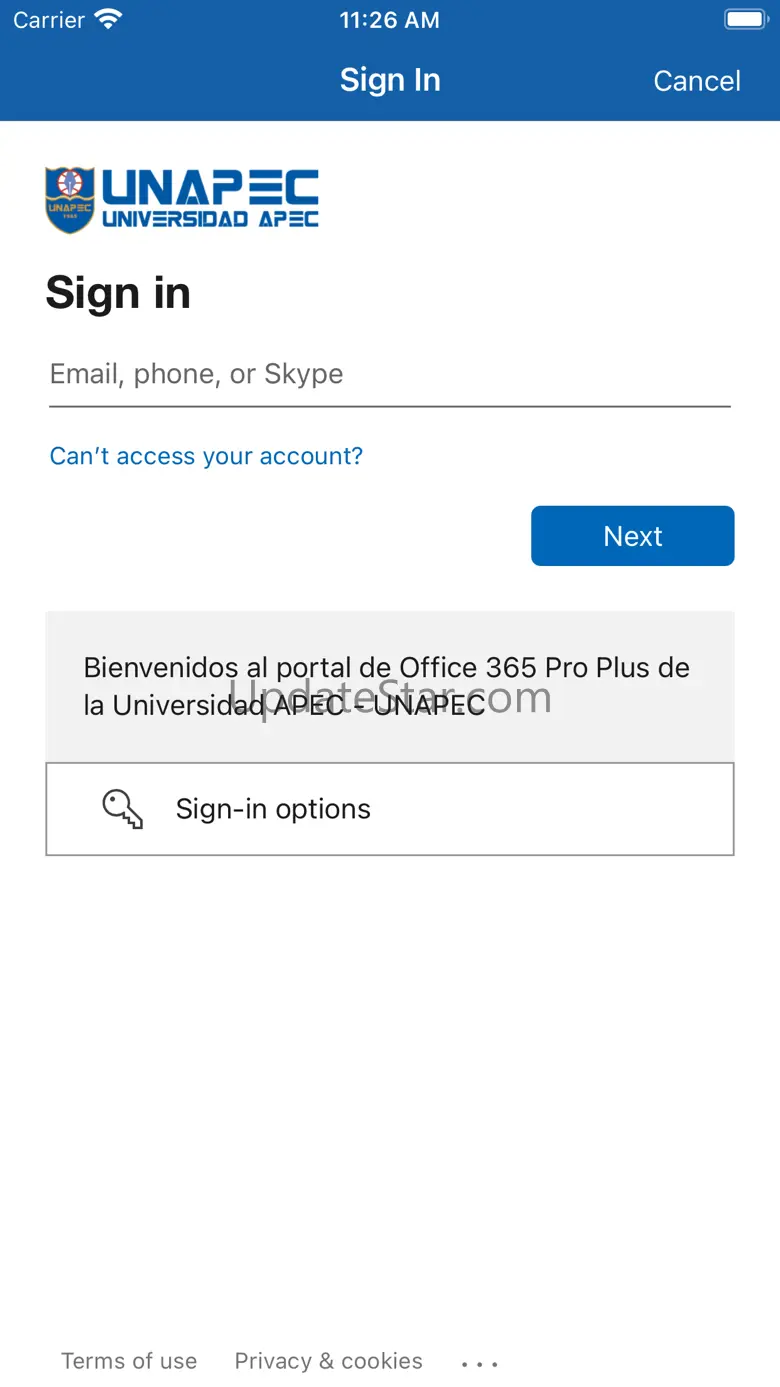Tap the Bienvenidos Office 365 welcome message
Image resolution: width=780 pixels, height=1387 pixels.
[x=387, y=686]
